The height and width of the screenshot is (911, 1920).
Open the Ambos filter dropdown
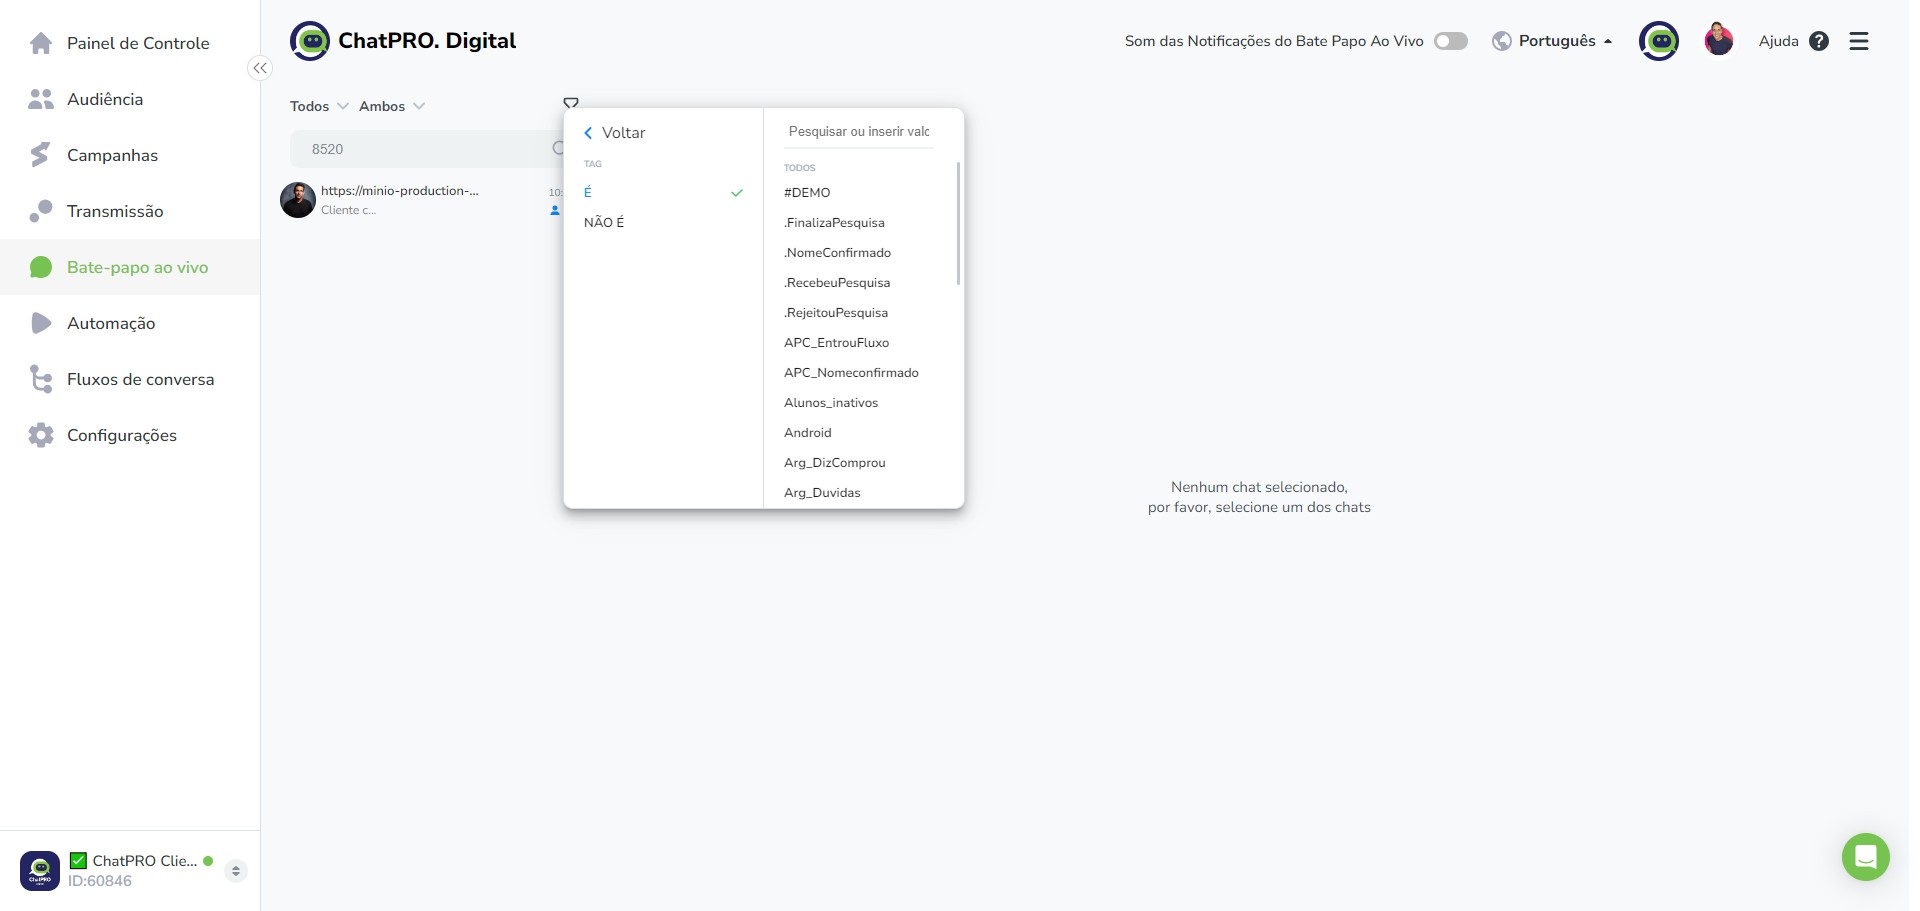coord(392,106)
